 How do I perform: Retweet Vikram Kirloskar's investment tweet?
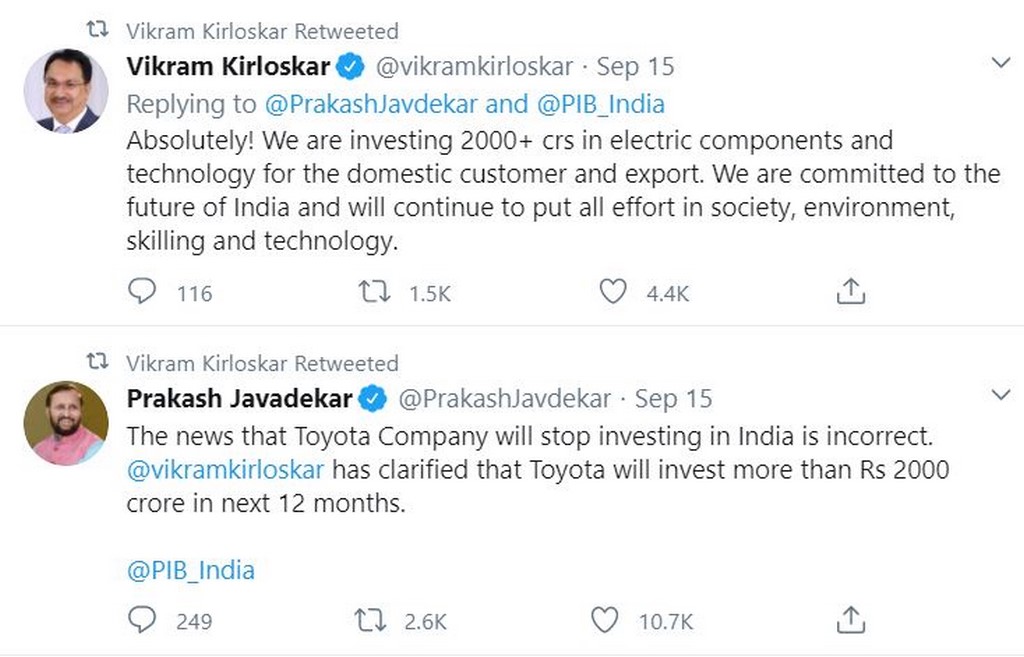[x=374, y=291]
